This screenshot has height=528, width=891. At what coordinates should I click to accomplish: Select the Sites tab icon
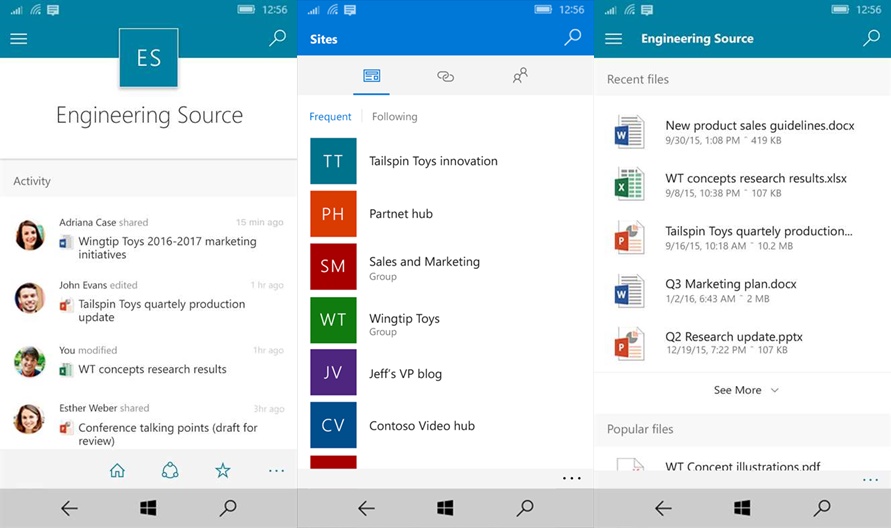[x=372, y=76]
